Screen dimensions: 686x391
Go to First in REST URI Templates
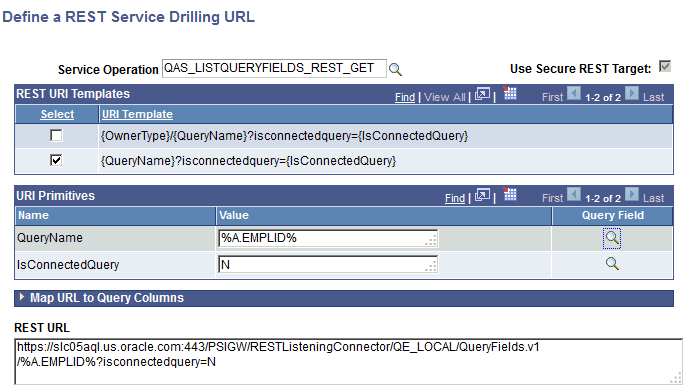coord(553,97)
